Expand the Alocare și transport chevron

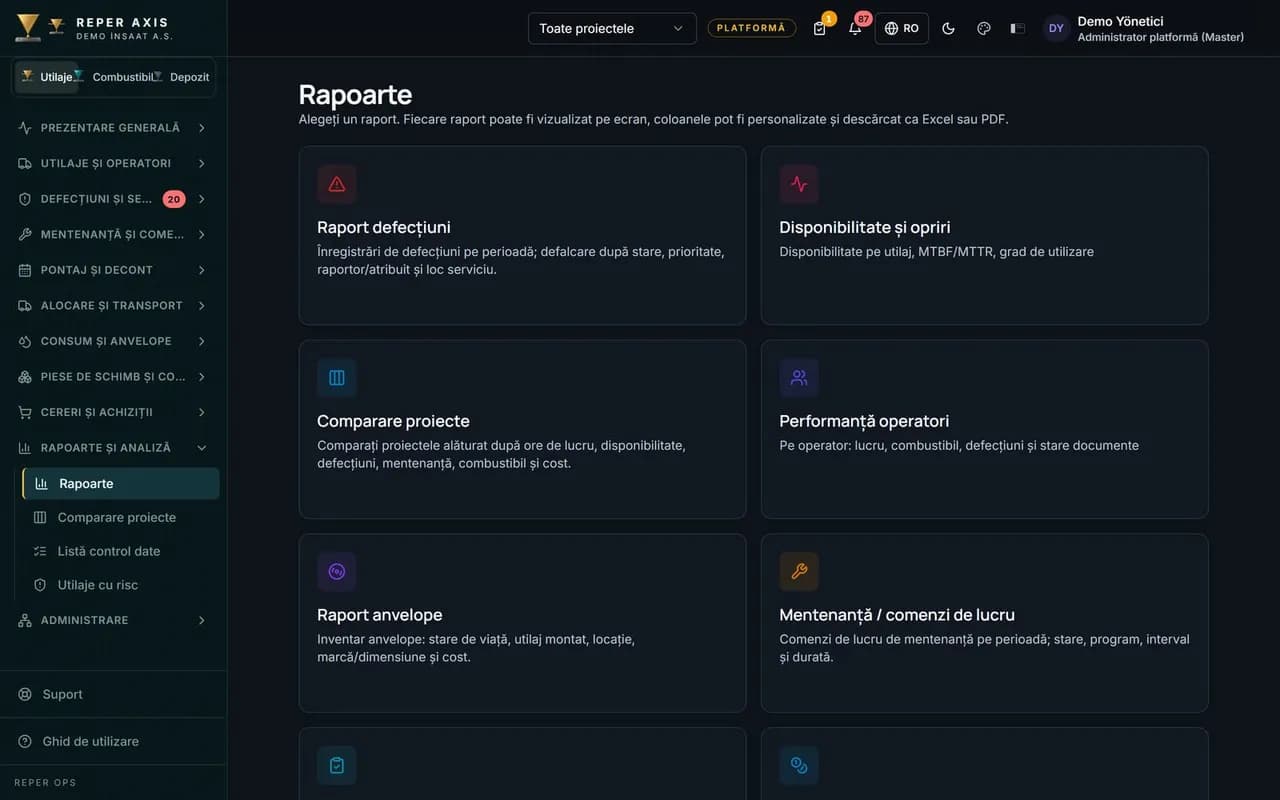pyautogui.click(x=202, y=305)
